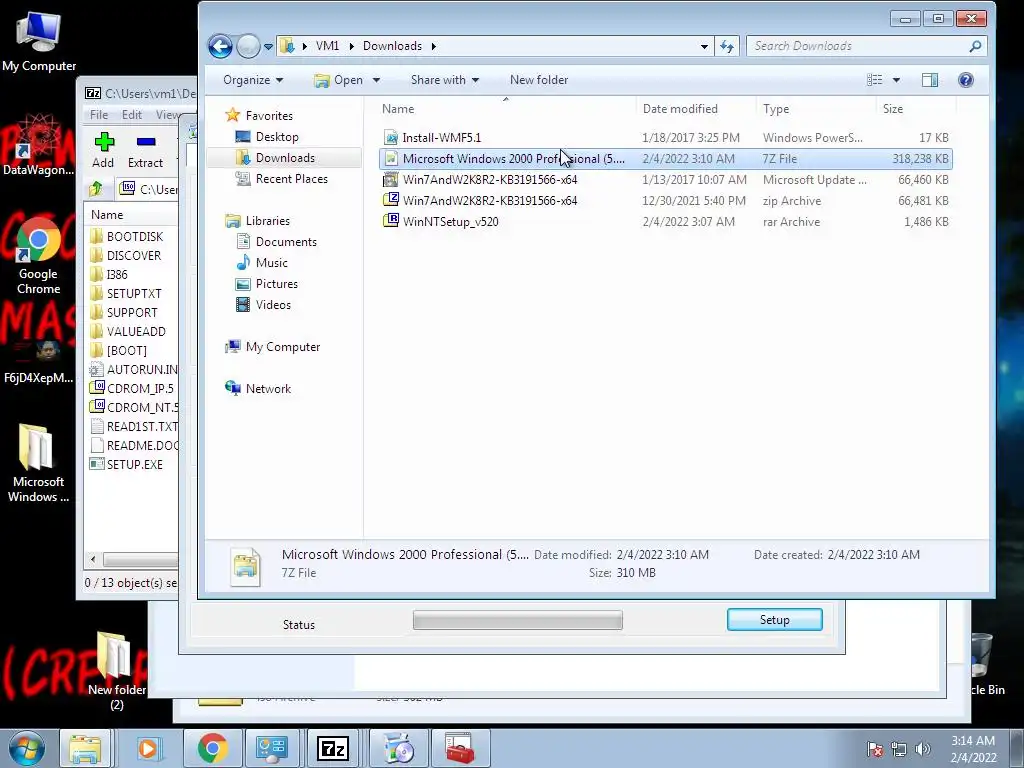This screenshot has height=768, width=1024.
Task: Open the Videos library
Action: point(263,304)
